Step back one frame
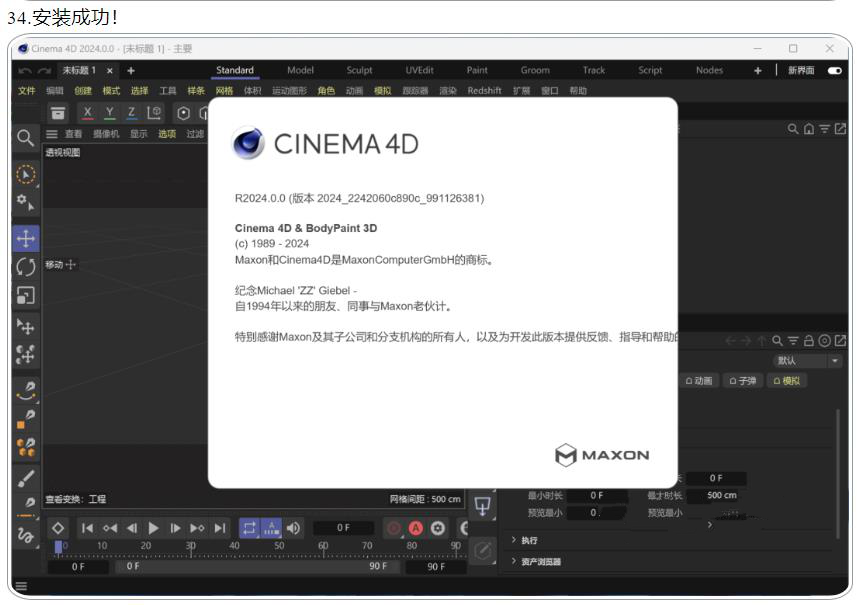Viewport: 857px width, 605px height. point(132,528)
